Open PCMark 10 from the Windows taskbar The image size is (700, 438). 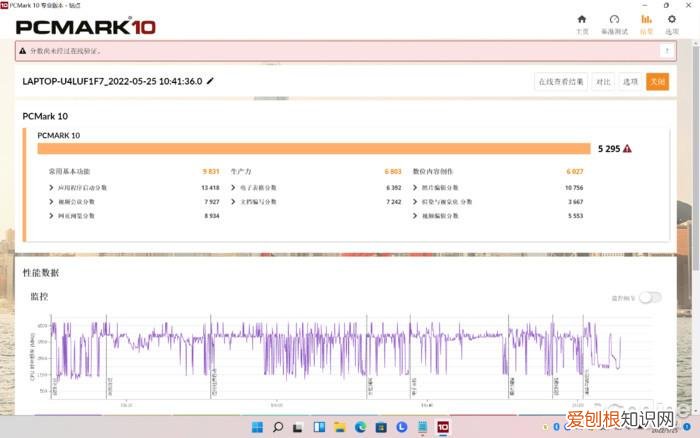pos(442,428)
